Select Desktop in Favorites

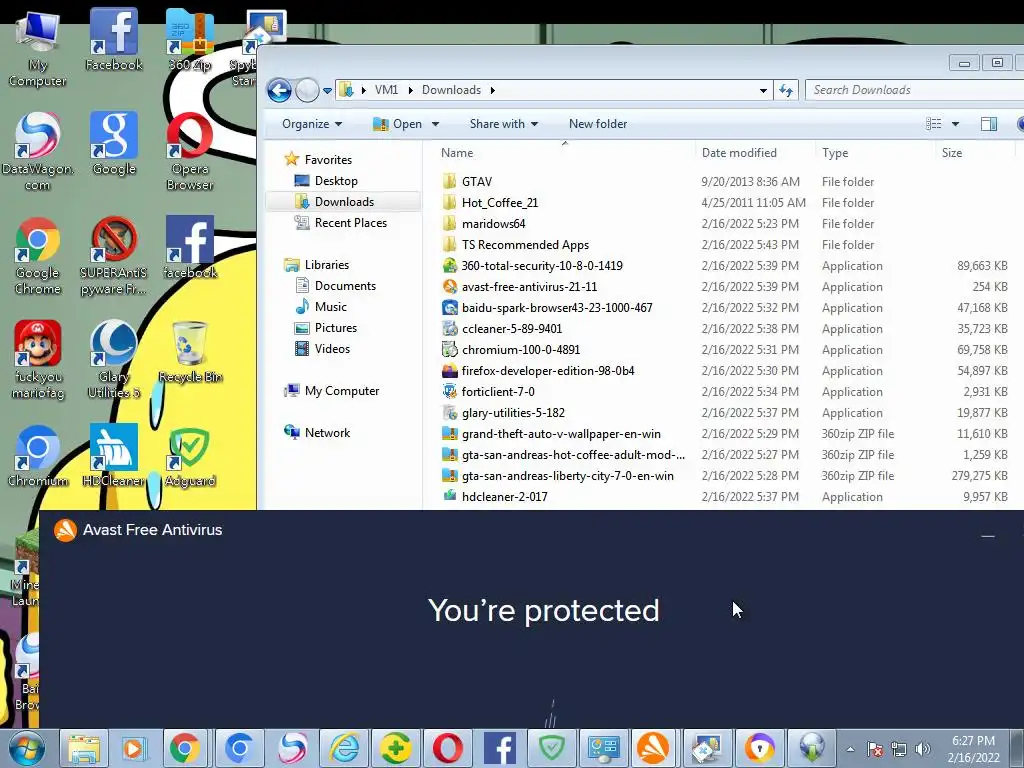pyautogui.click(x=336, y=181)
